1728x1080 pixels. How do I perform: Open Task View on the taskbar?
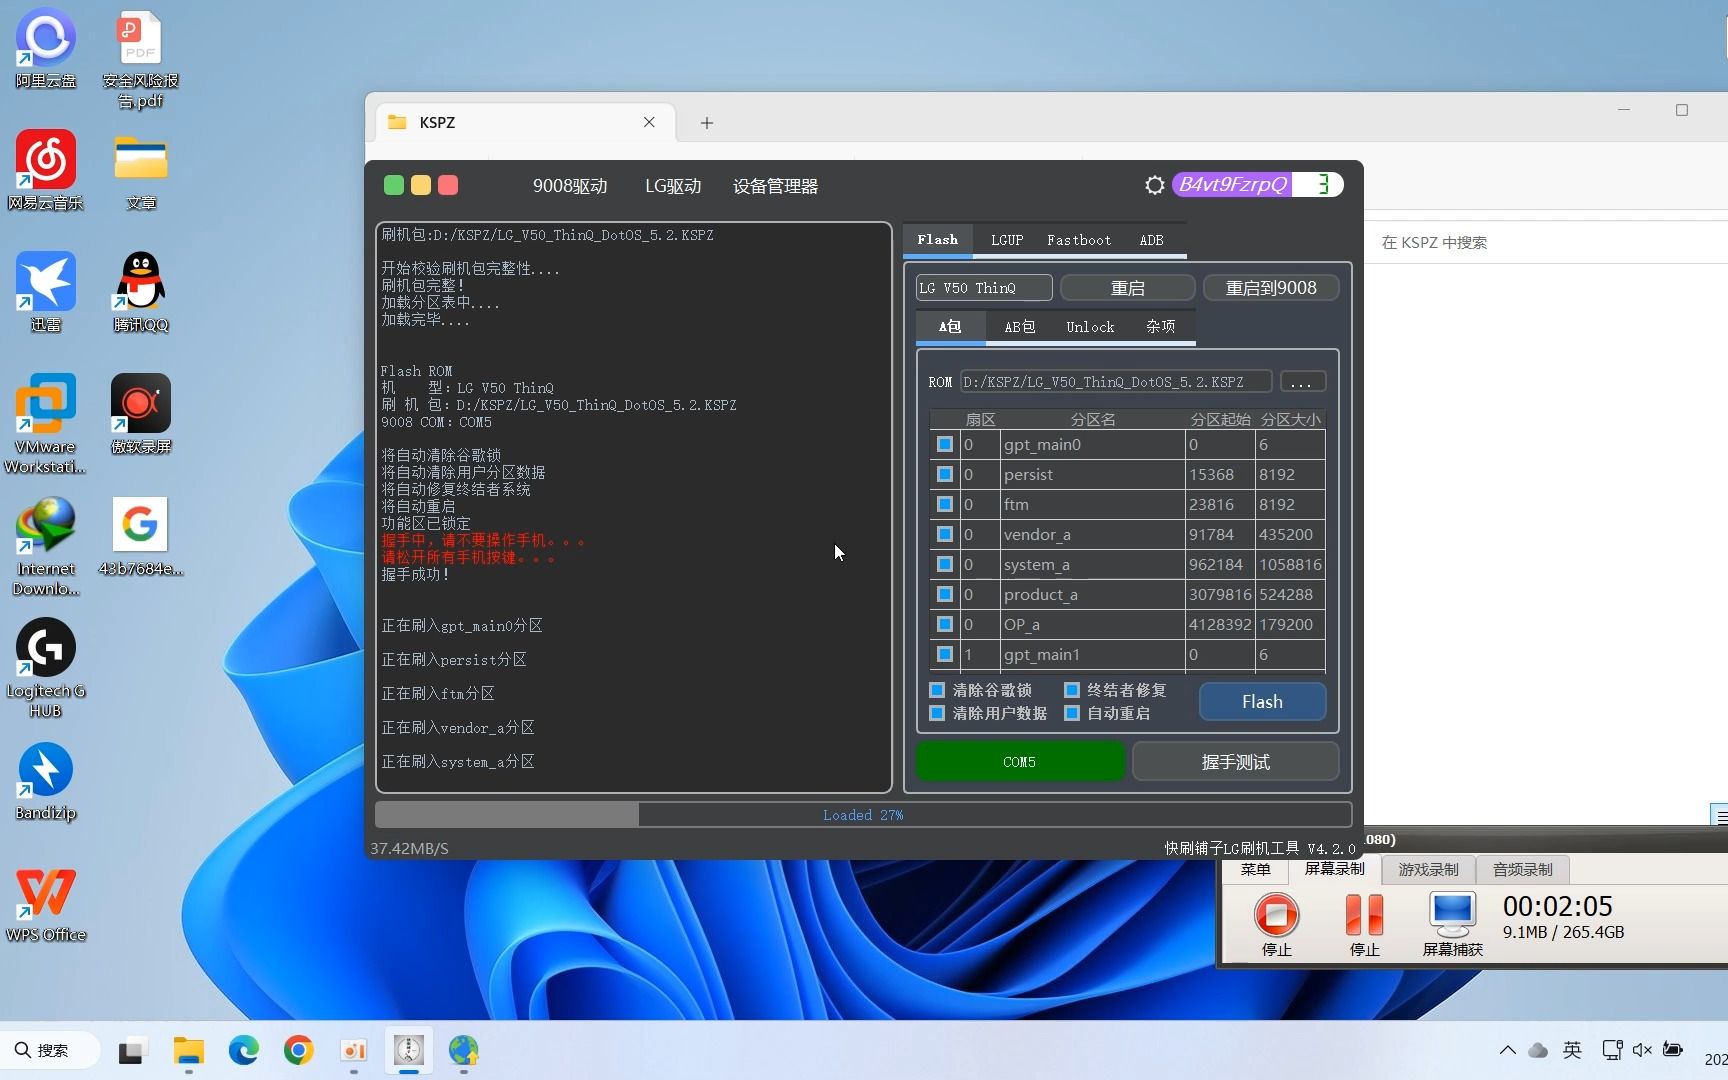click(x=132, y=1050)
